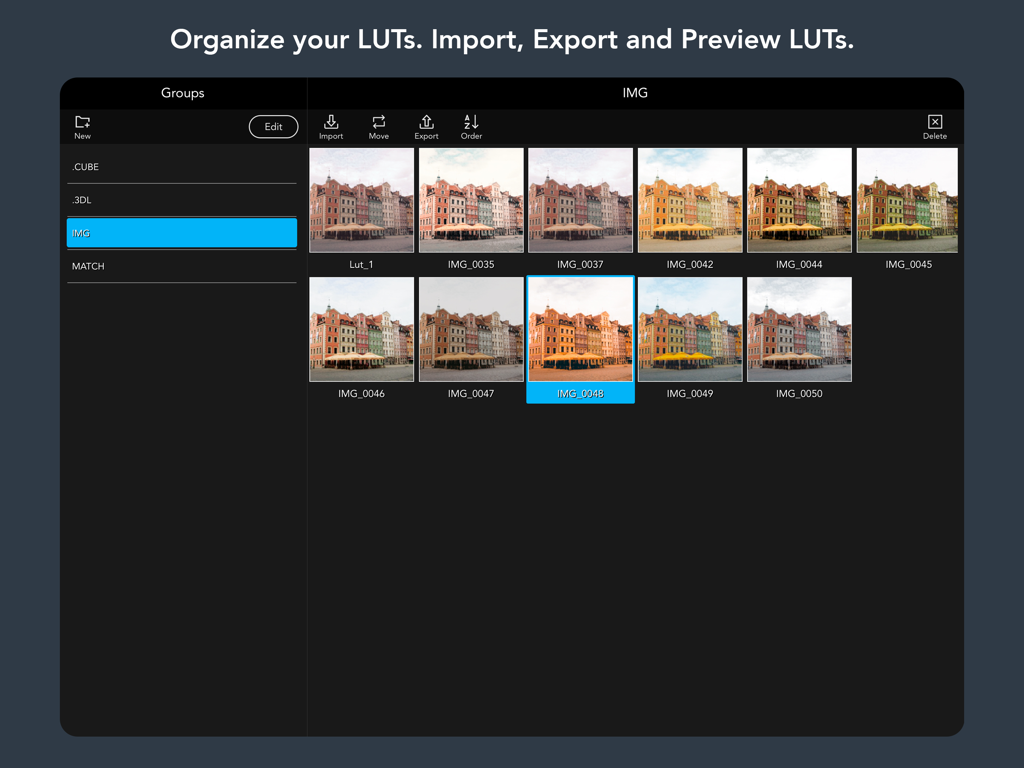The width and height of the screenshot is (1024, 768).
Task: Select the highlighted IMG group
Action: (181, 232)
